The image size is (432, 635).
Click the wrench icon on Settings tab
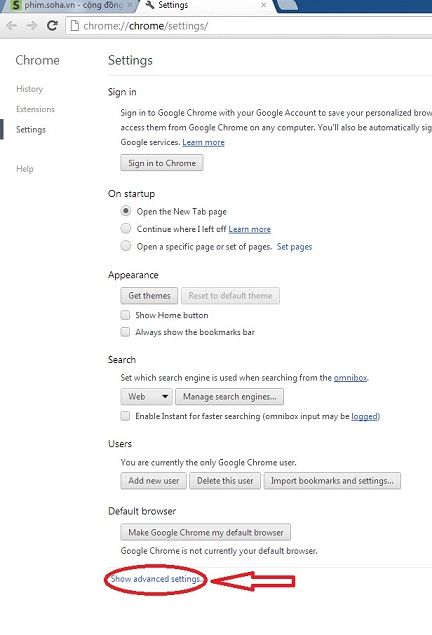(x=149, y=5)
